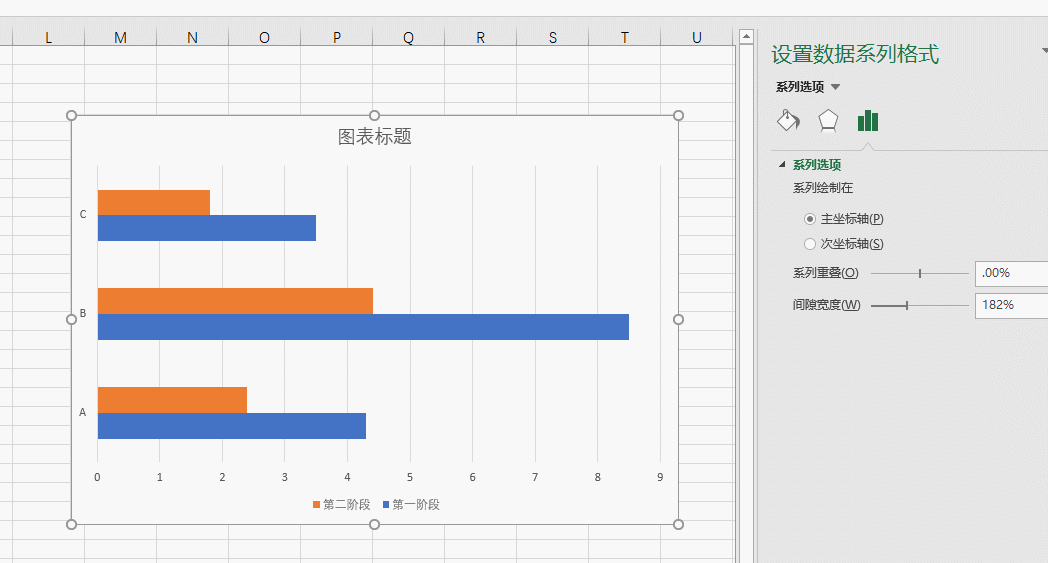Click the scroll up arrow of the sheet

pyautogui.click(x=747, y=36)
